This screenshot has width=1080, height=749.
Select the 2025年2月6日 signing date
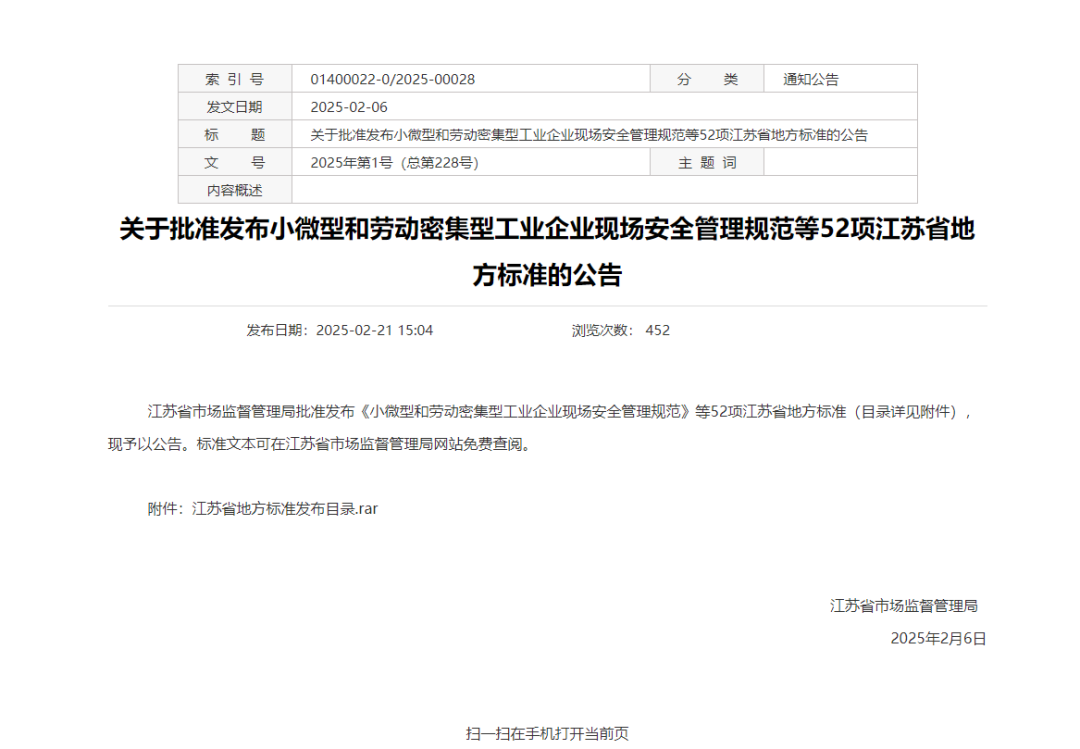(937, 638)
